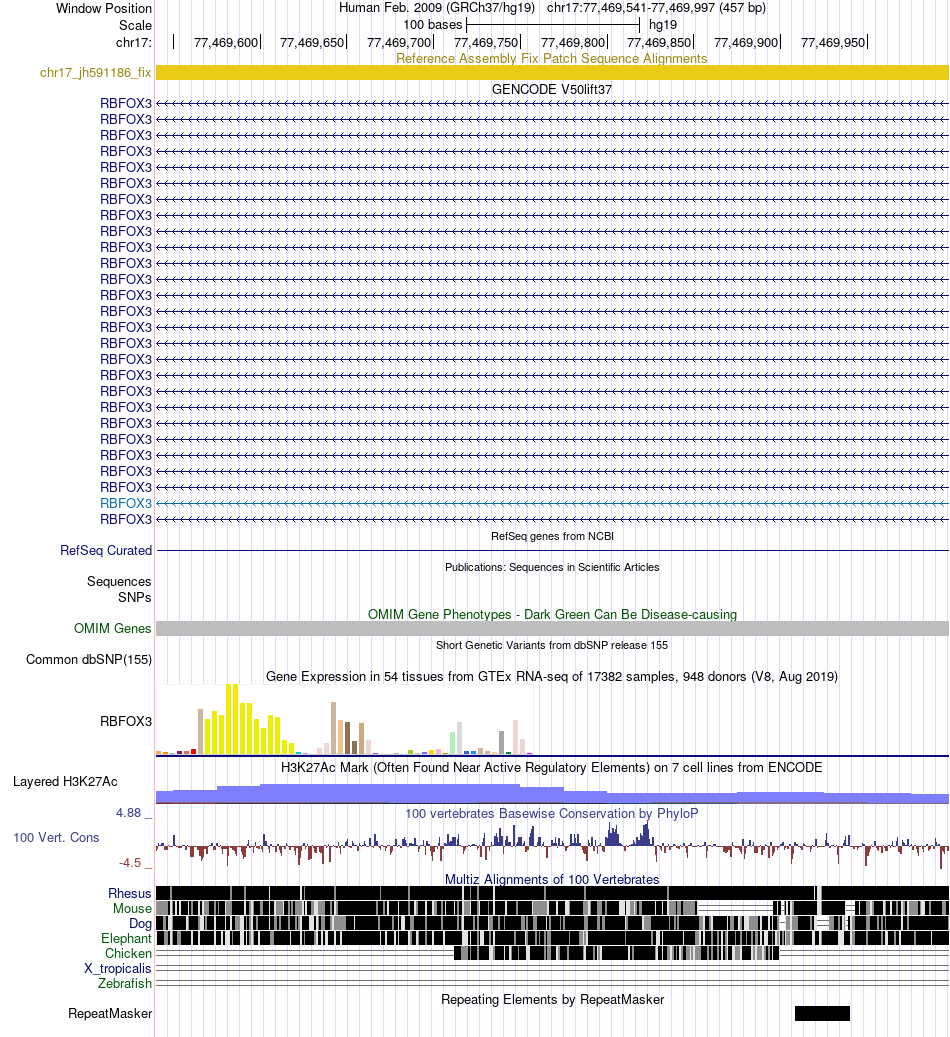Click the yellow chr17_jh591186_fix alignment bar
The height and width of the screenshot is (1037, 950).
click(552, 73)
